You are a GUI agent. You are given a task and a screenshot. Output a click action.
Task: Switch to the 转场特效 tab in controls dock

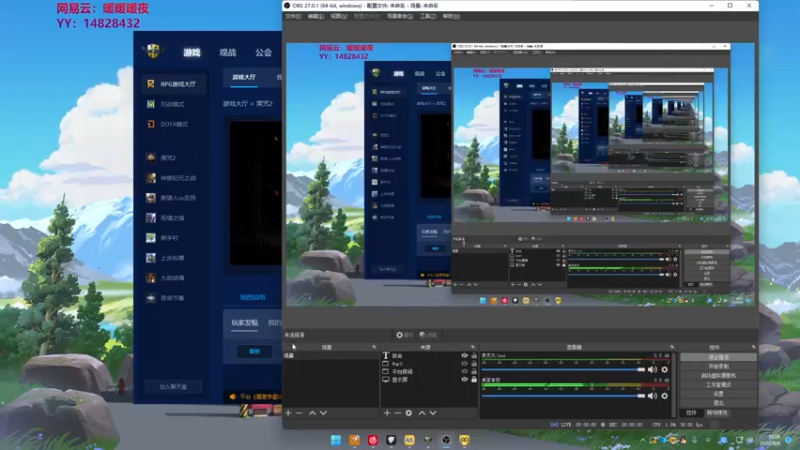(x=717, y=413)
